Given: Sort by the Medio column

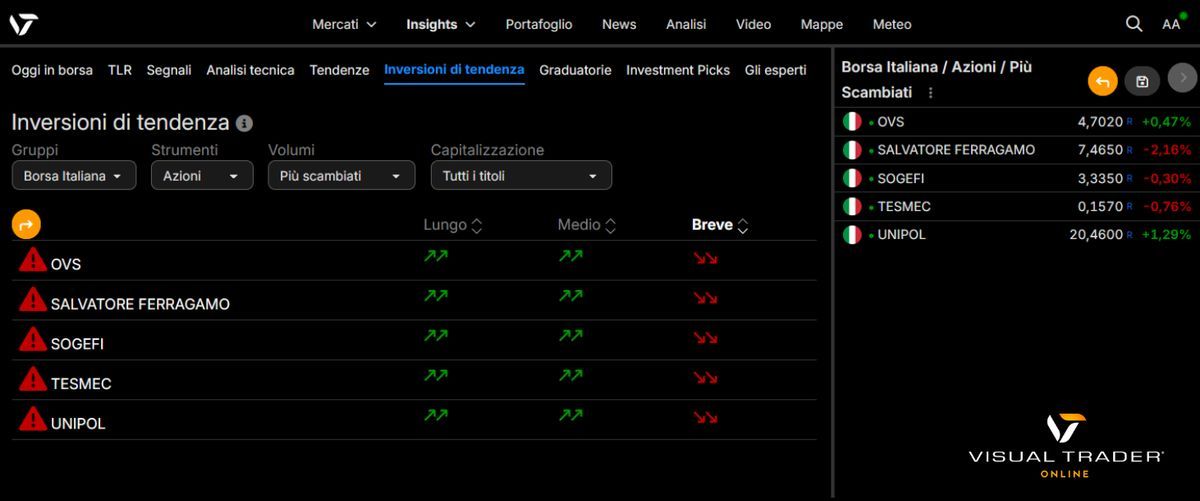Looking at the screenshot, I should [x=587, y=226].
